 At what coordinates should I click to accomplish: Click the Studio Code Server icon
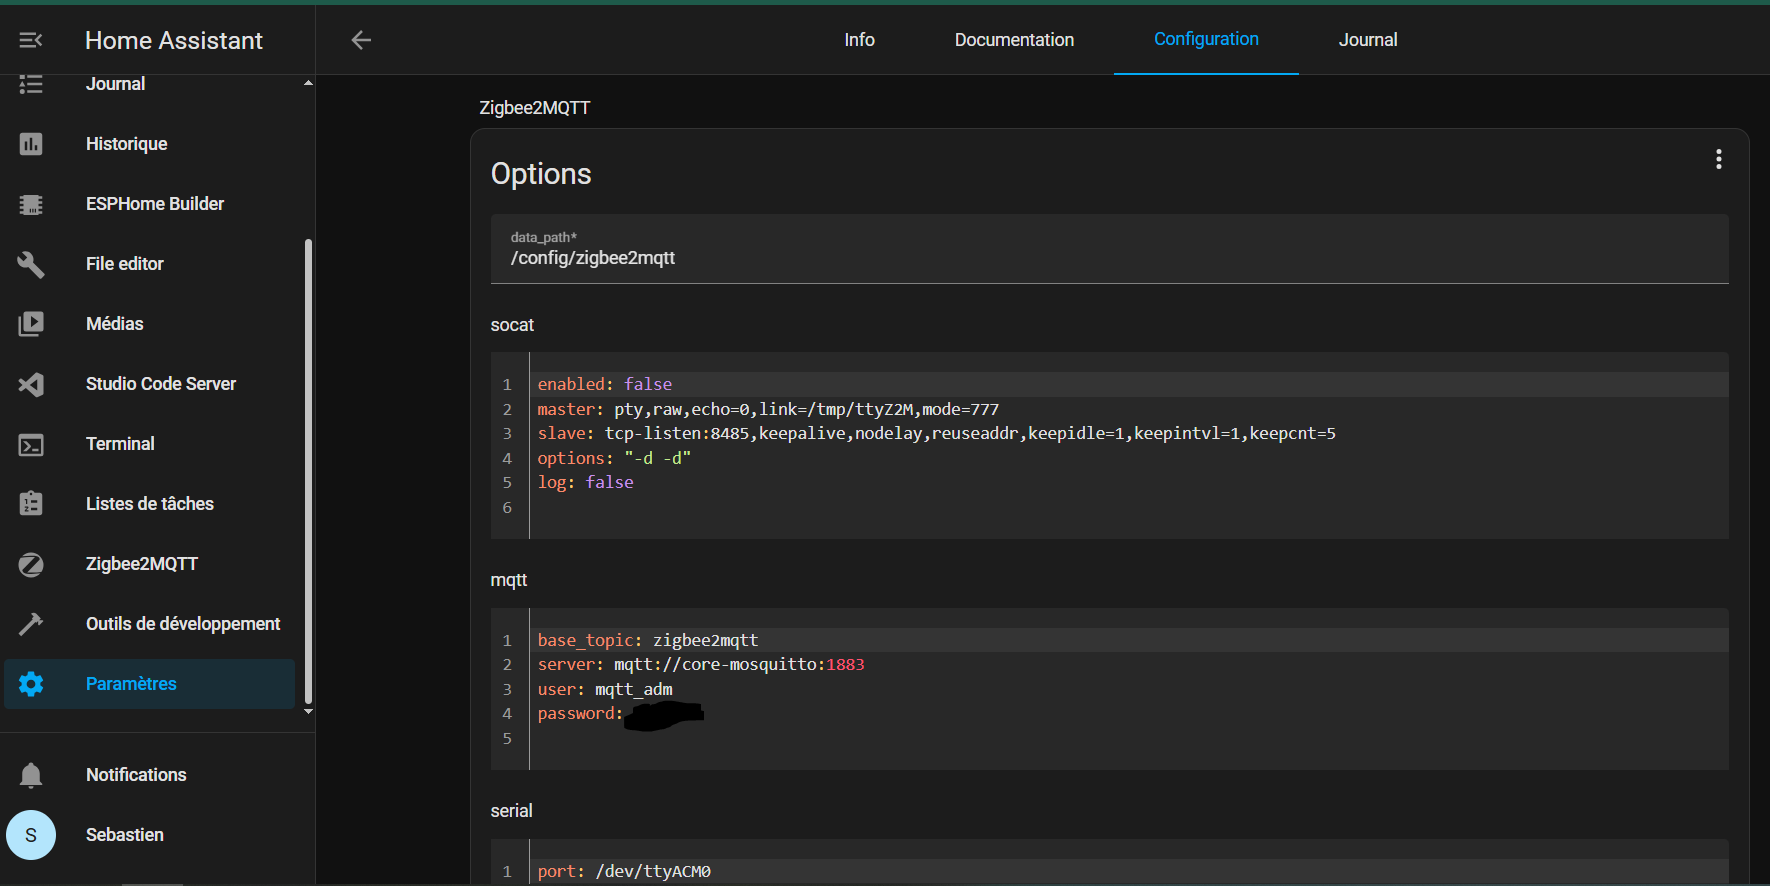coord(31,384)
